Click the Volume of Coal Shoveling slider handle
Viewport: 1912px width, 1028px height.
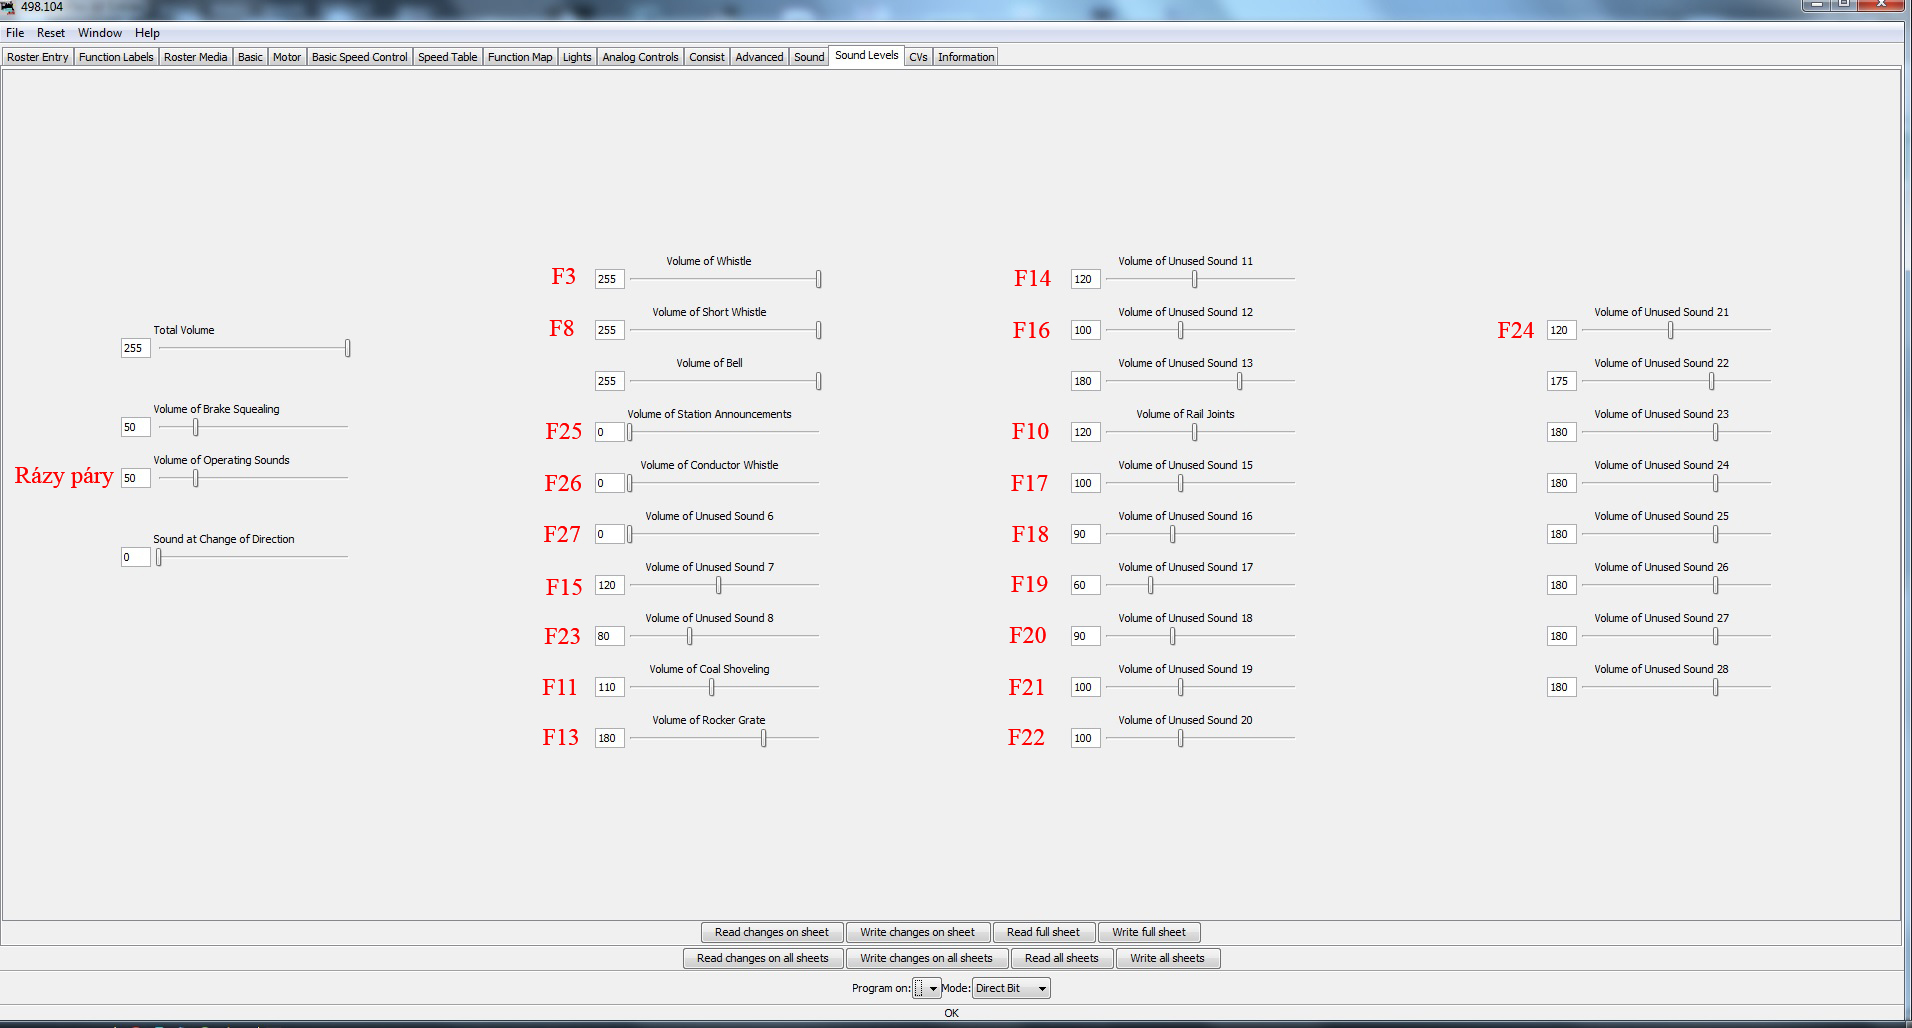[711, 687]
